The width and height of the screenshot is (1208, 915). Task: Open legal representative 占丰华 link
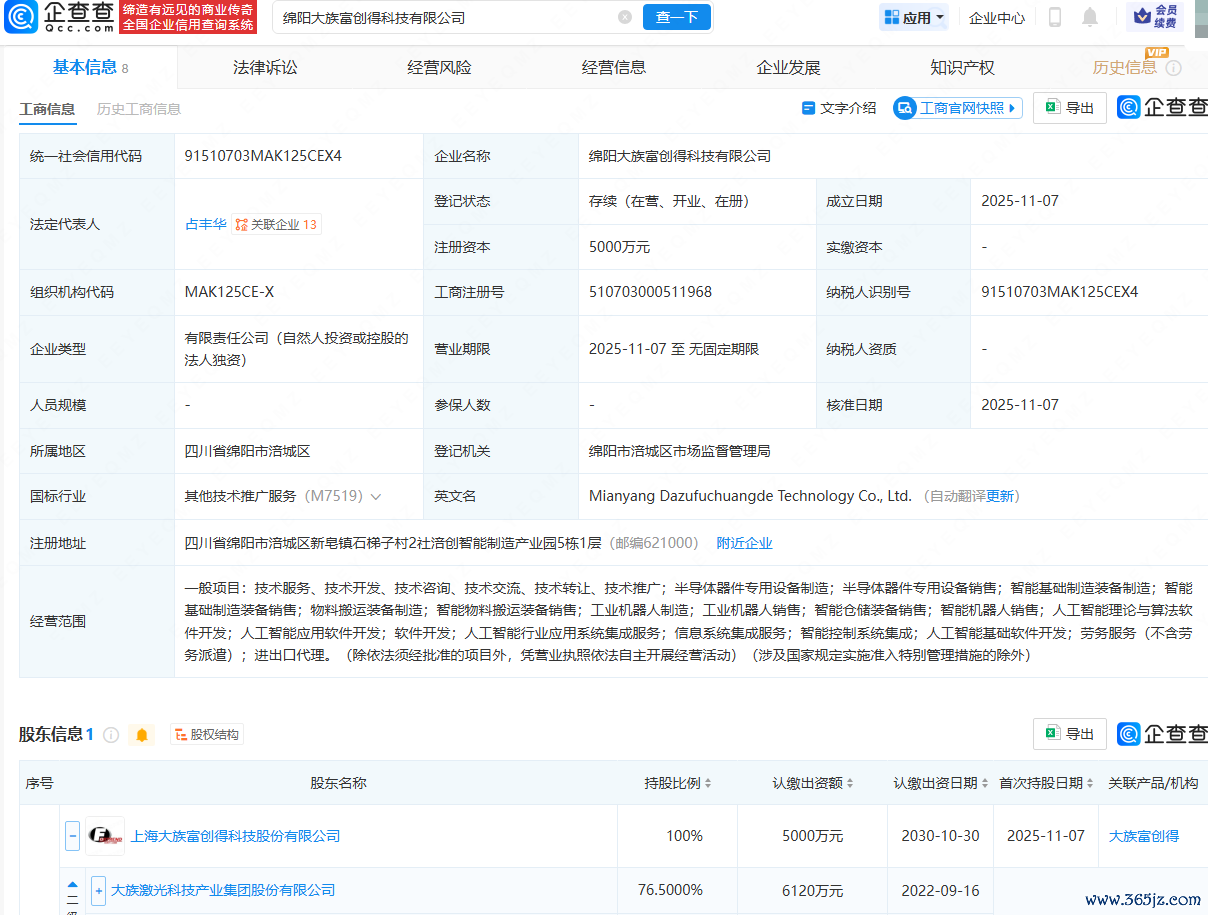pyautogui.click(x=206, y=224)
